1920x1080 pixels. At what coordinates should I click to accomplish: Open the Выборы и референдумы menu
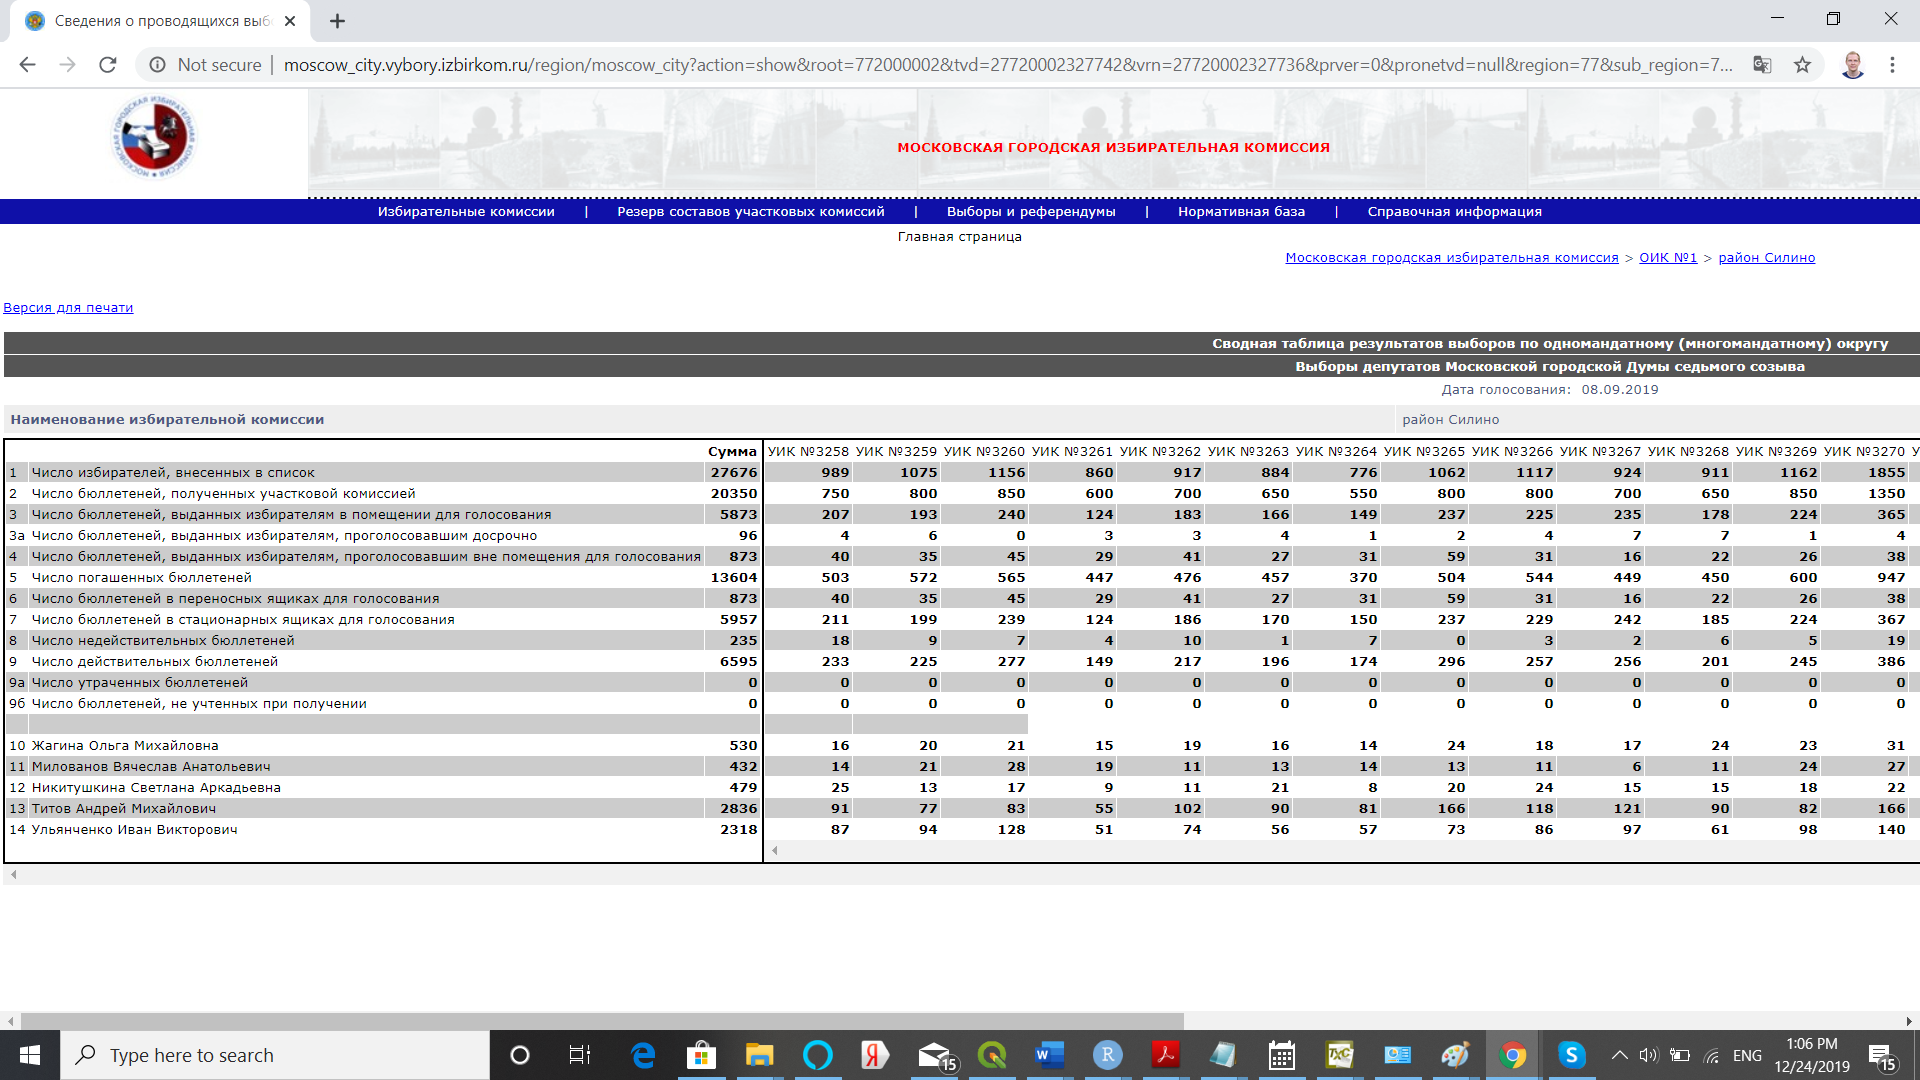1031,212
